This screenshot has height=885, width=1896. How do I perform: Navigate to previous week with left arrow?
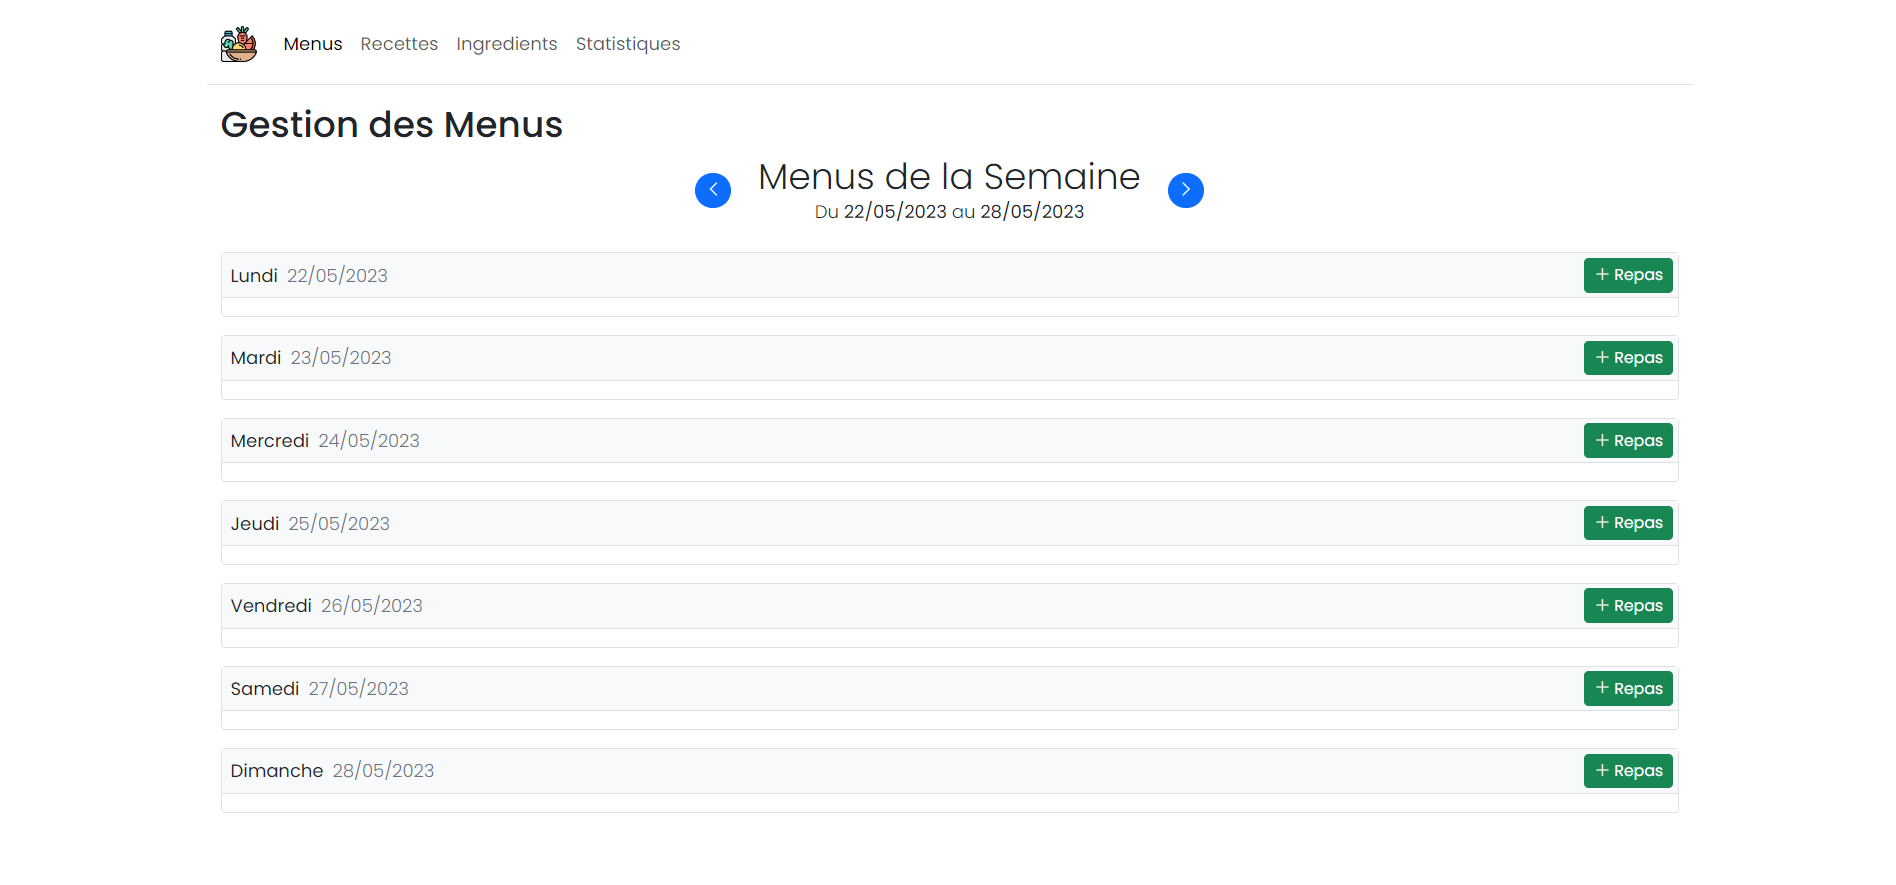(x=713, y=190)
